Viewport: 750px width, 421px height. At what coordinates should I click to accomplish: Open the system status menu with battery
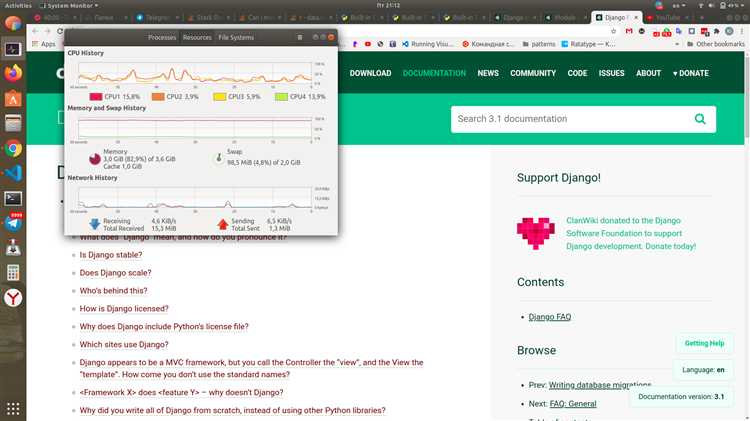click(720, 5)
